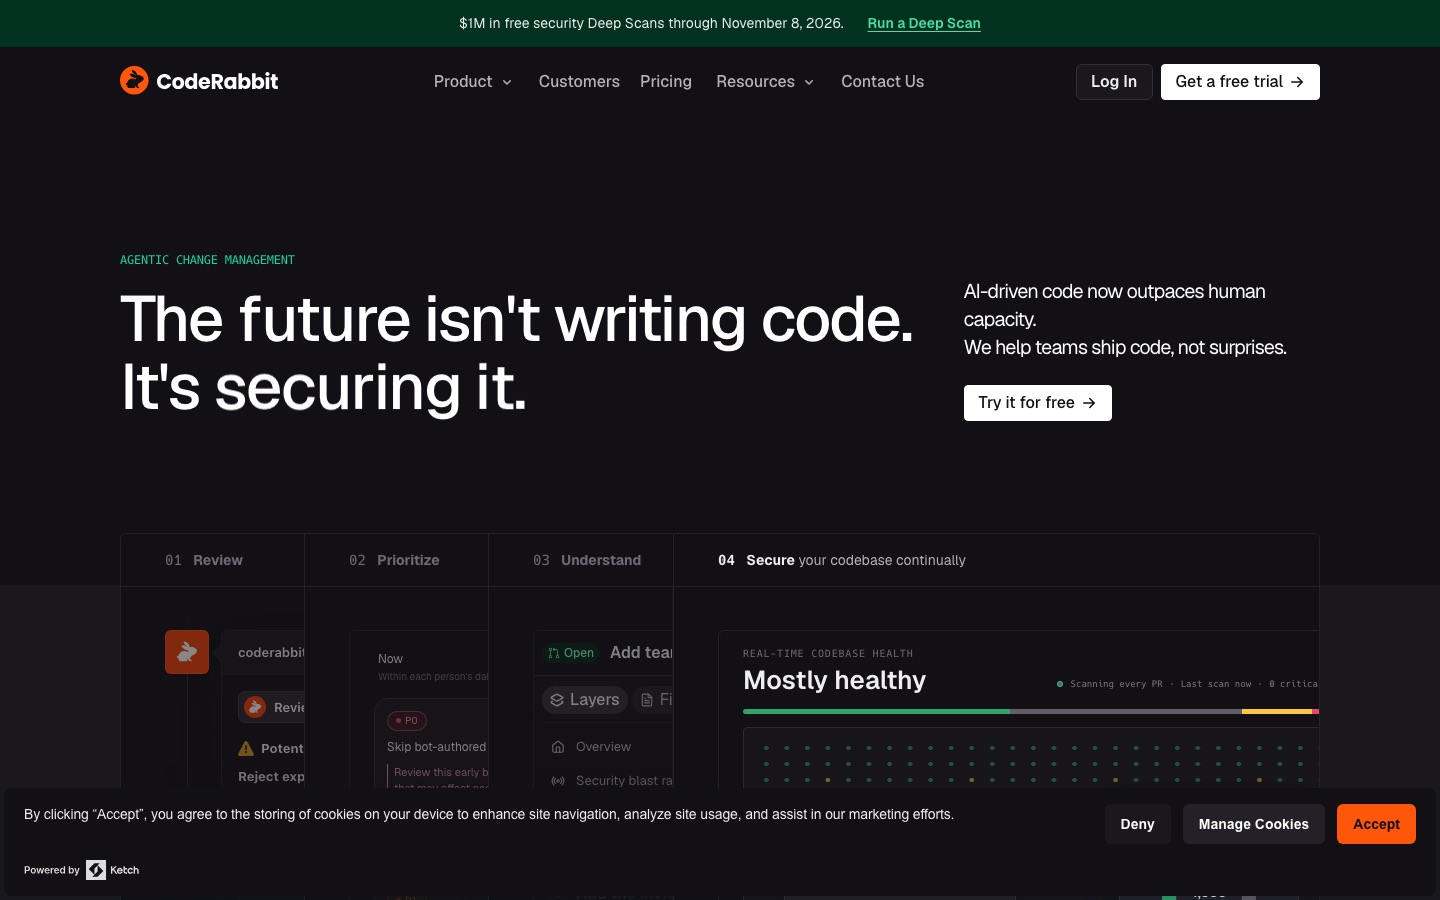Screen dimensions: 1440x900
Task: Click the codebase health progress bar
Action: coord(1031,711)
